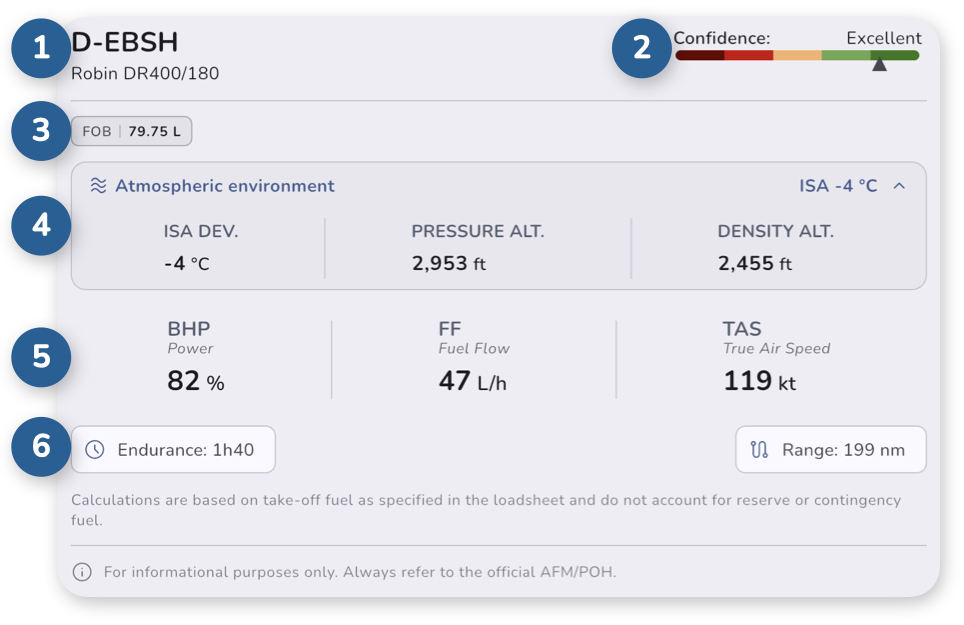964x625 pixels.
Task: Click numbered badge 2 beside Confidence
Action: point(642,48)
